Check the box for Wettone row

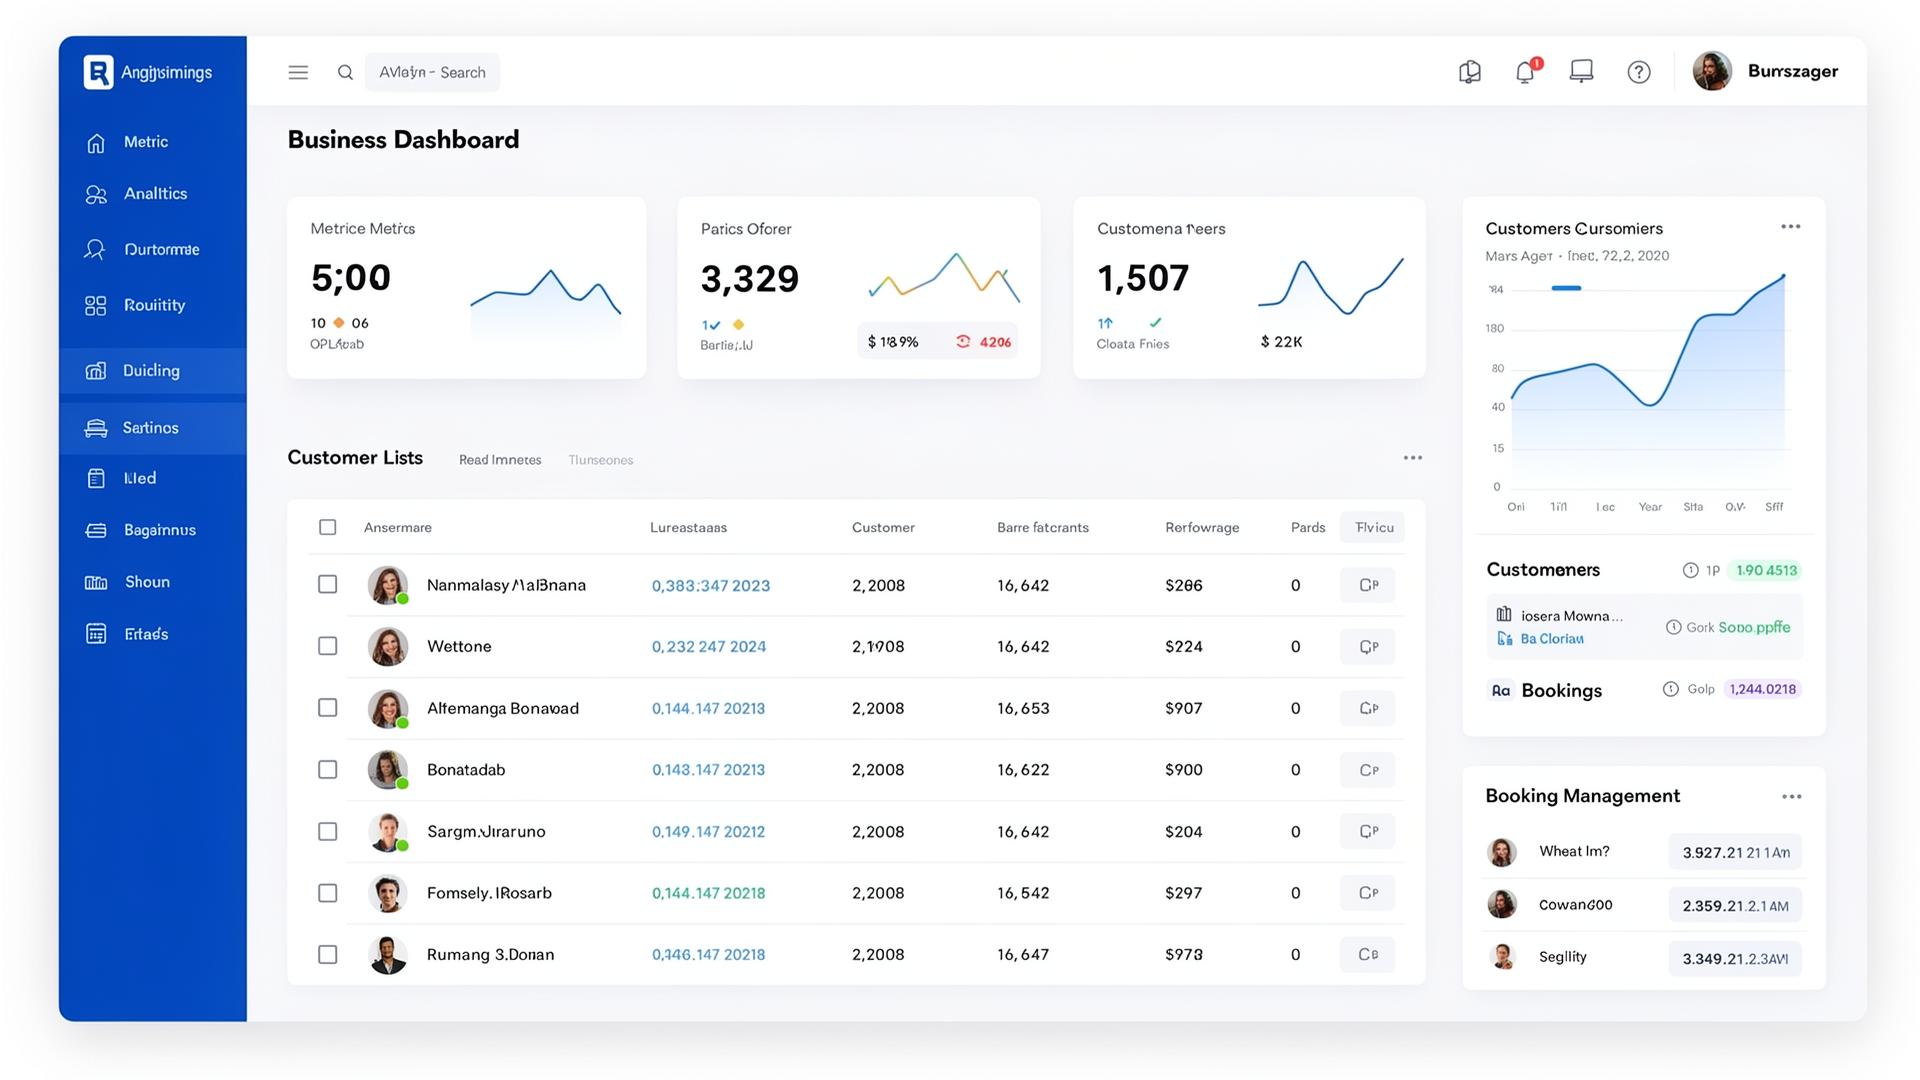327,646
